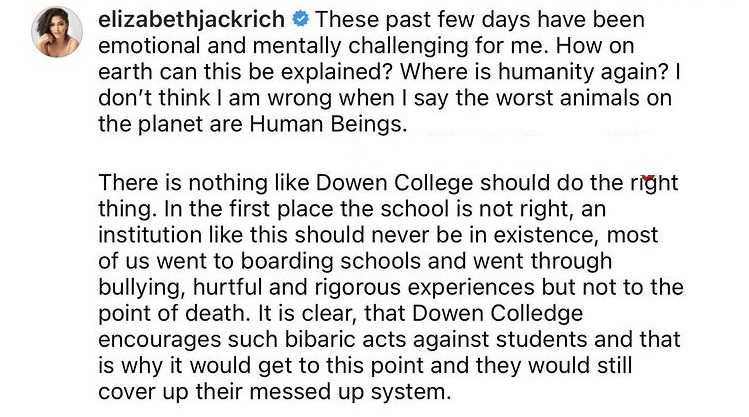
Task: Click 'Dowen College' in 'There is nothing like'
Action: coord(395,183)
